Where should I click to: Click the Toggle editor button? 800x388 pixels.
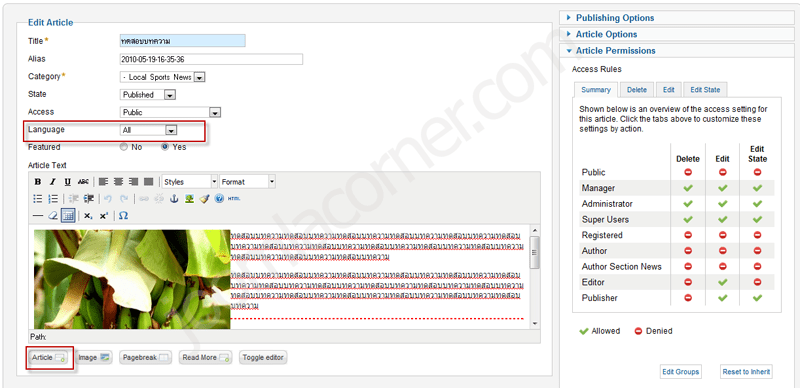263,357
